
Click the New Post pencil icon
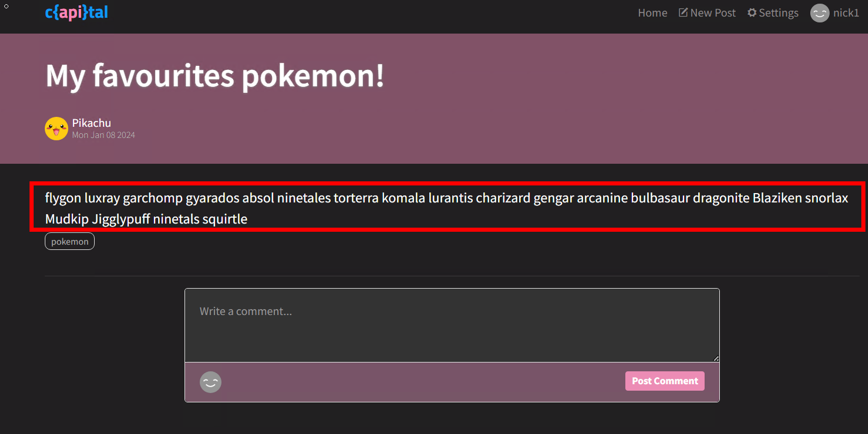tap(683, 12)
